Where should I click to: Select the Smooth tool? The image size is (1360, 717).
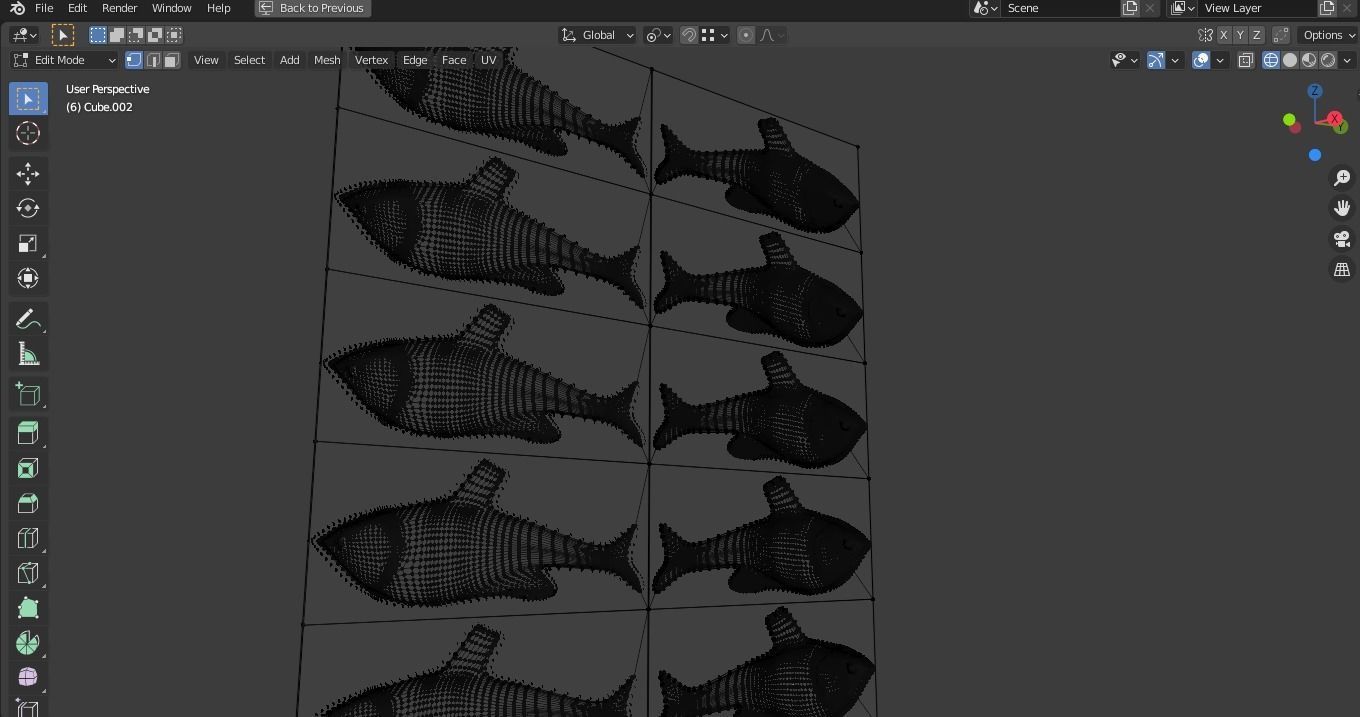tap(28, 677)
